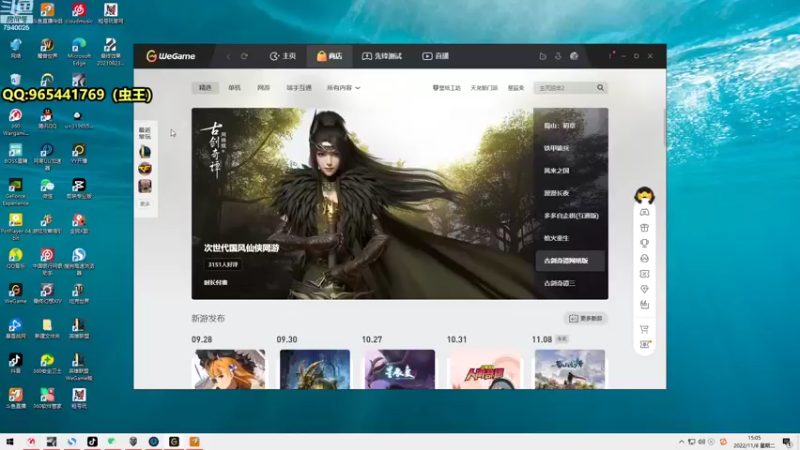800x450 pixels.
Task: Open the 11.08 new game thumbnail
Action: [570, 369]
